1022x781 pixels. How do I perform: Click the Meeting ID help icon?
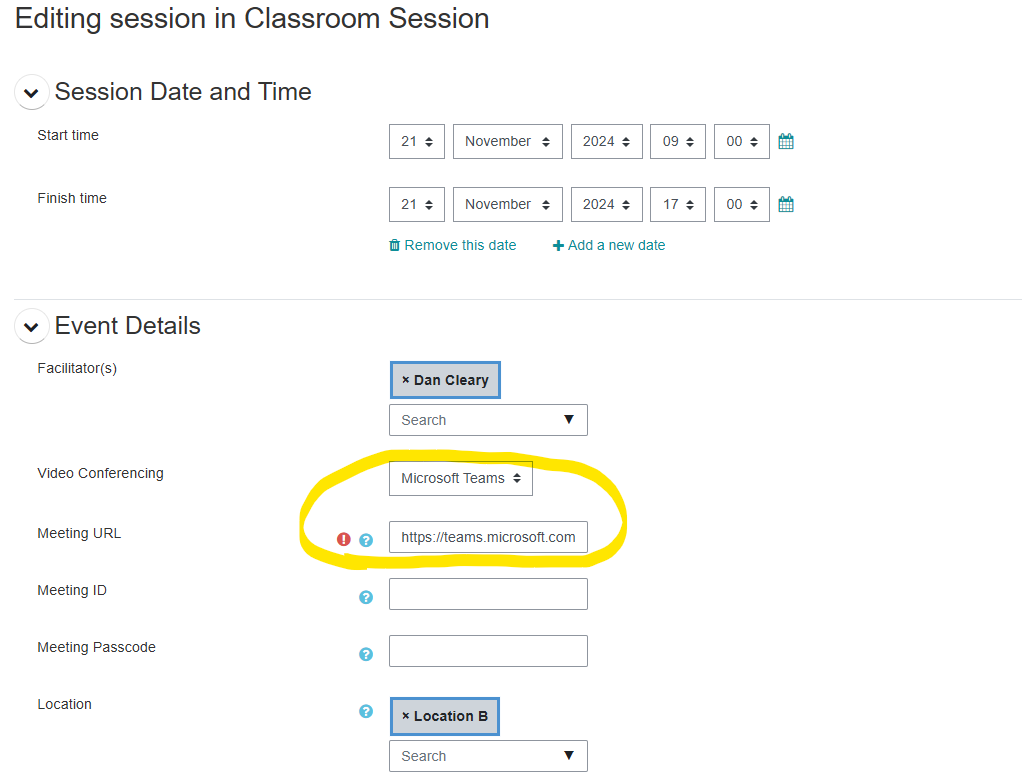coord(366,597)
